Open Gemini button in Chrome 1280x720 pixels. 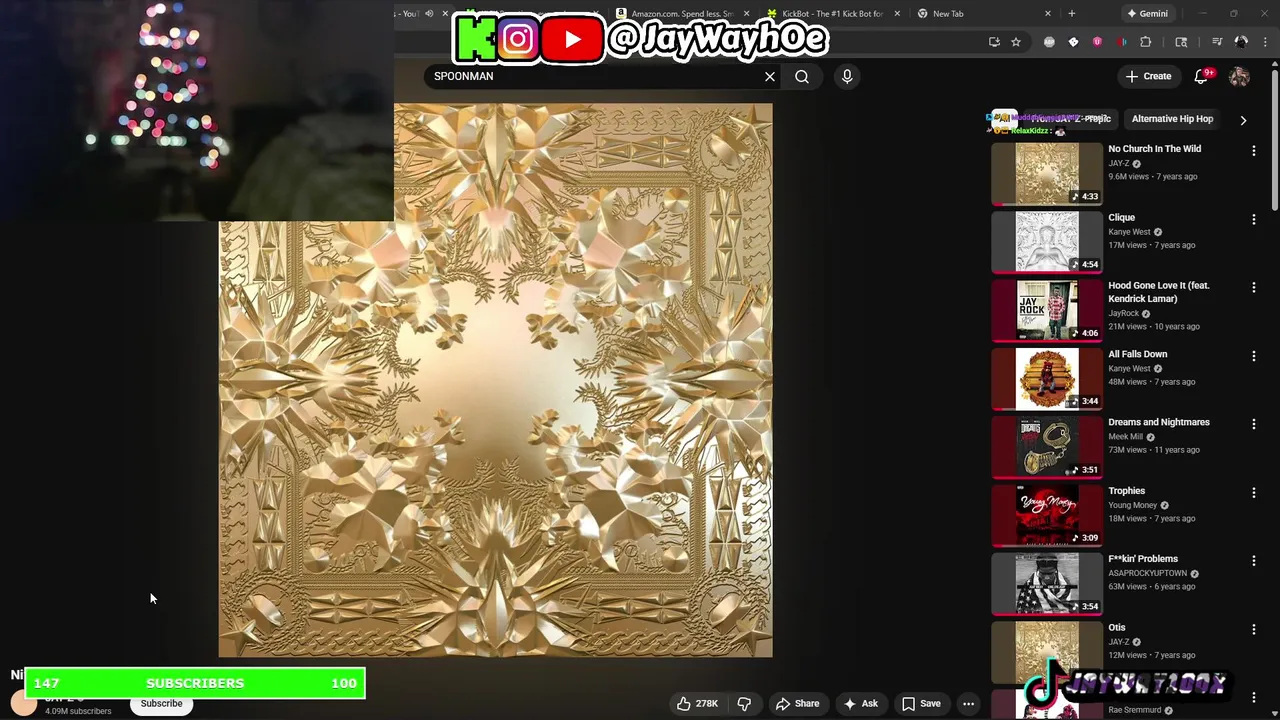tap(1147, 13)
